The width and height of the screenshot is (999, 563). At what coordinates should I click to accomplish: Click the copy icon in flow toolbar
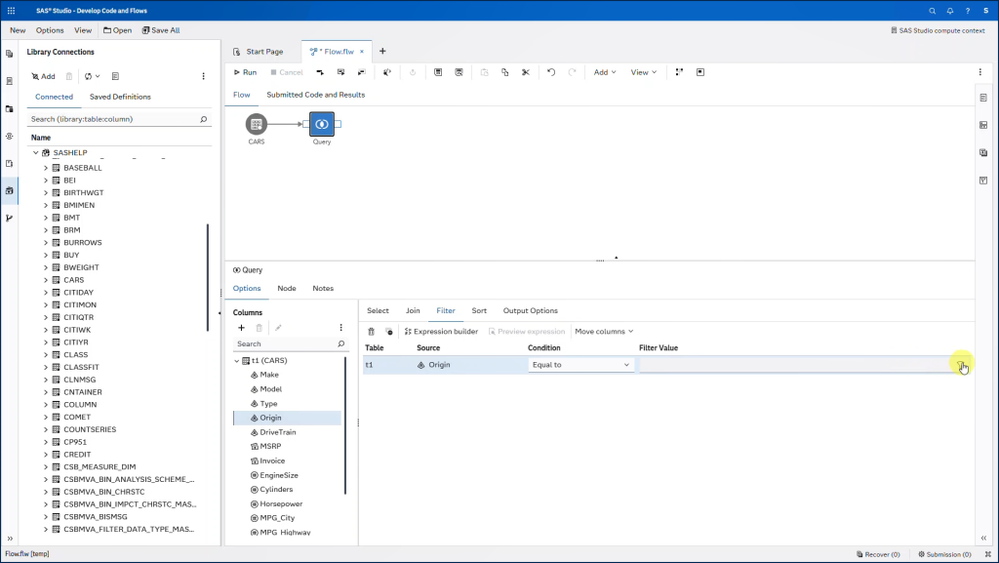[505, 72]
